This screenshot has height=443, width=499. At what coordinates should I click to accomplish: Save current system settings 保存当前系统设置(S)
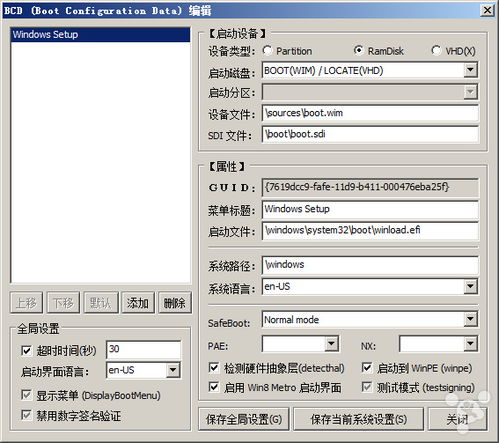tap(359, 419)
